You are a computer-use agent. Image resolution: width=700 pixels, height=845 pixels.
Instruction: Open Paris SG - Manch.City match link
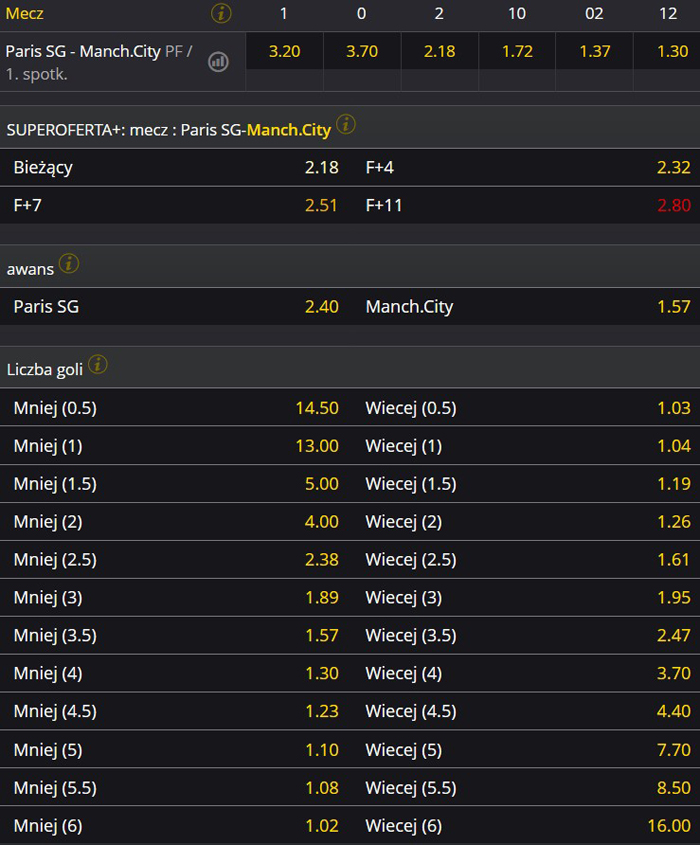click(x=83, y=51)
